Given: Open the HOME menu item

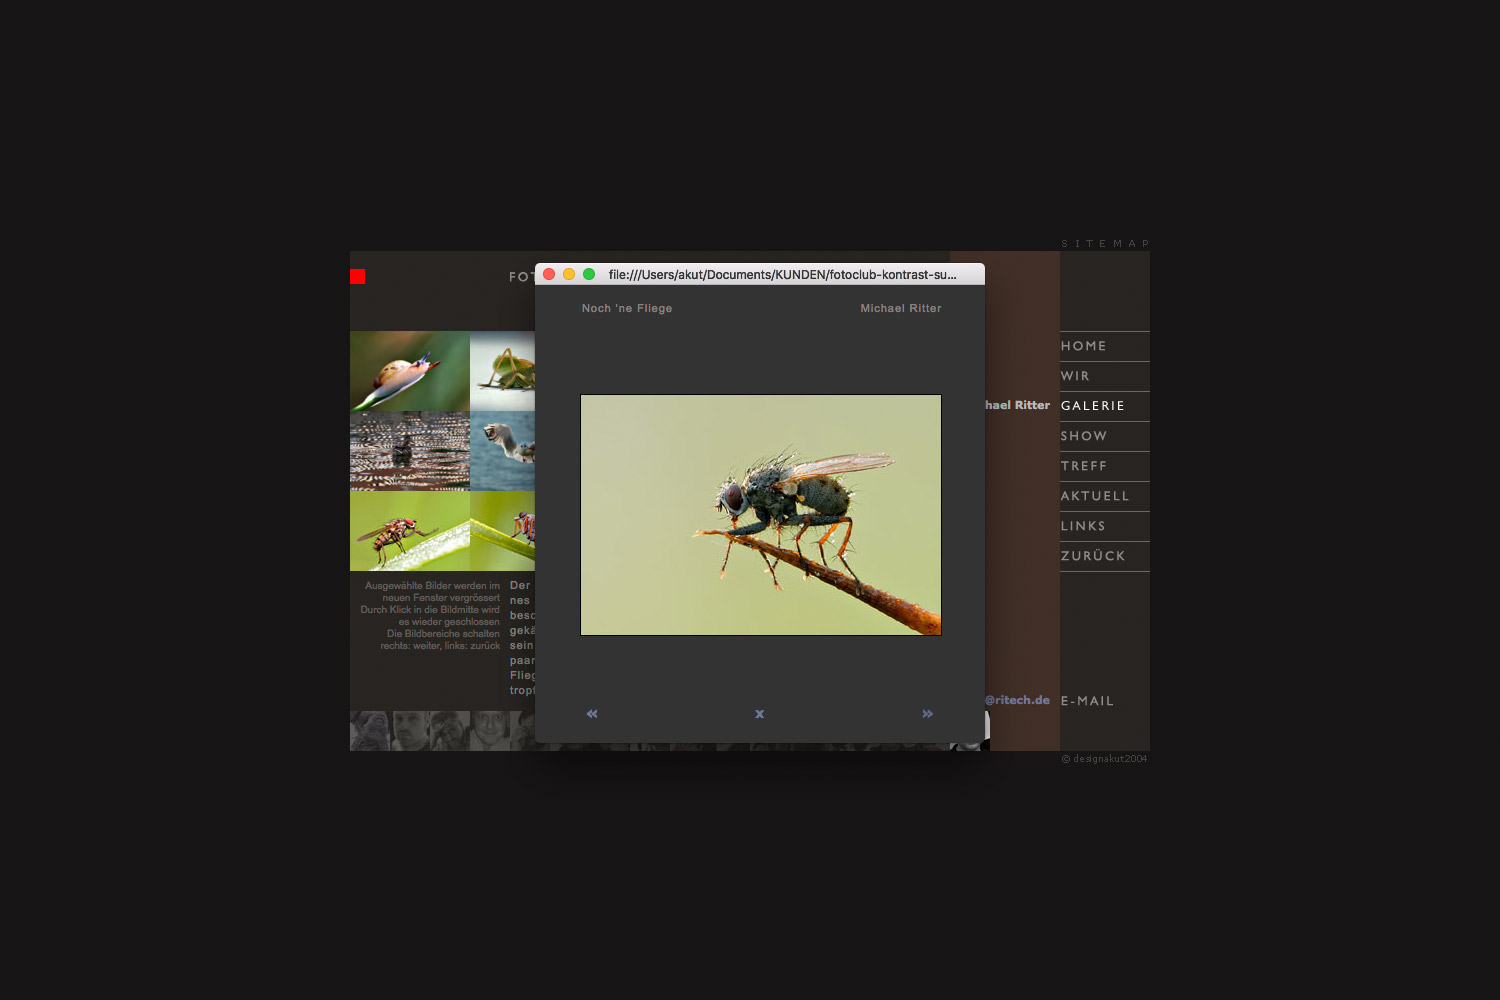Looking at the screenshot, I should pos(1084,346).
